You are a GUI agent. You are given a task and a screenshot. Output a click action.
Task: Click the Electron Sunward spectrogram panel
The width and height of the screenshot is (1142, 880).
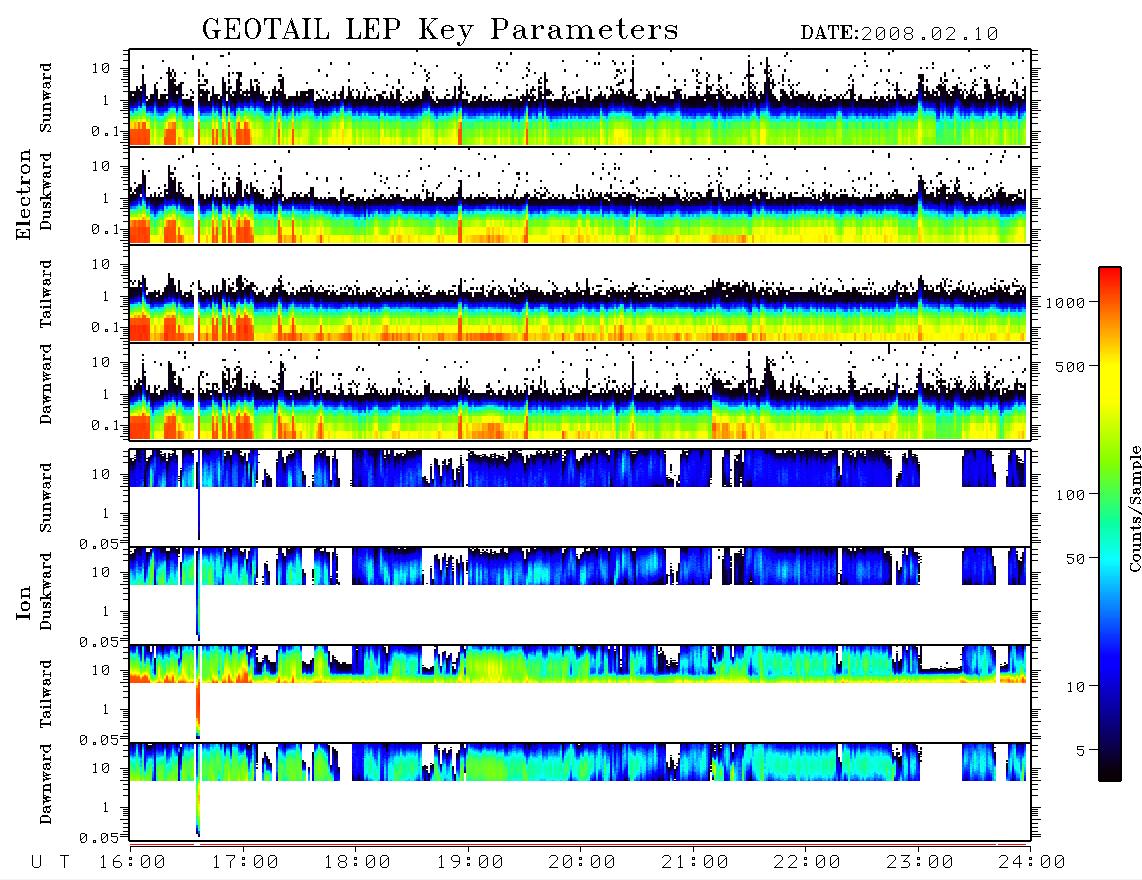pos(580,98)
